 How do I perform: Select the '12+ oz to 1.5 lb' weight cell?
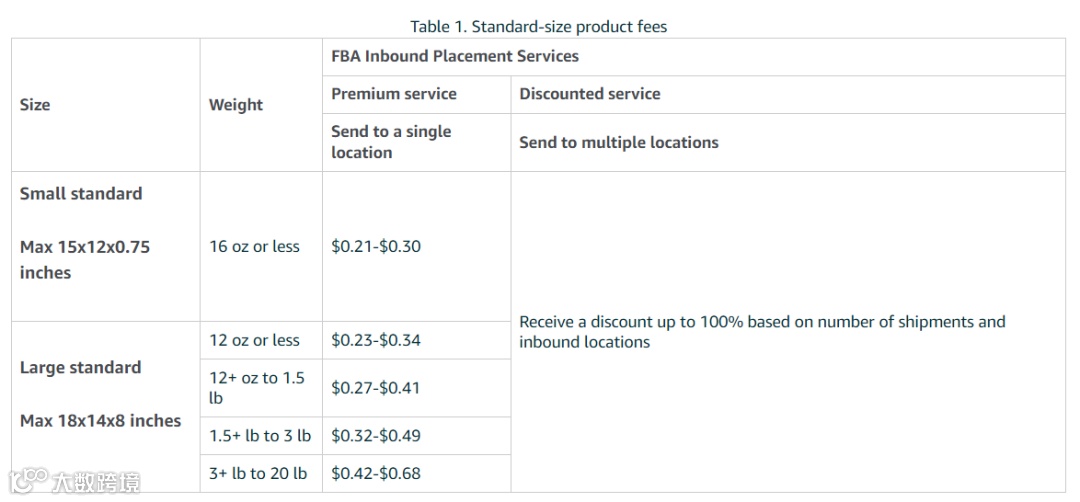click(257, 388)
